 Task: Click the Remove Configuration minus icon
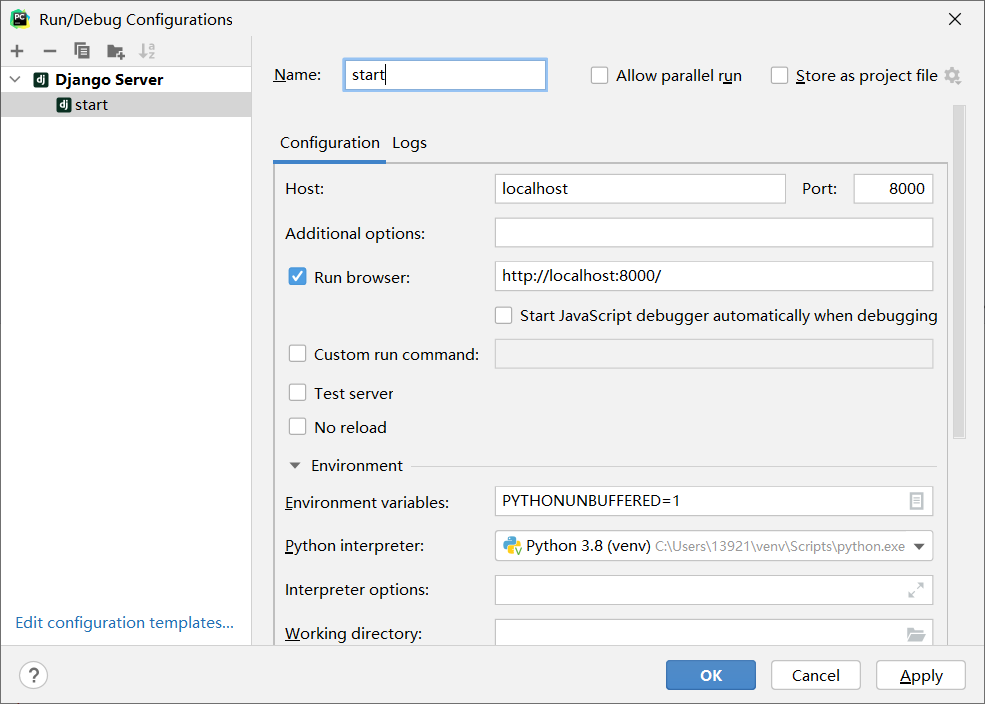click(50, 51)
